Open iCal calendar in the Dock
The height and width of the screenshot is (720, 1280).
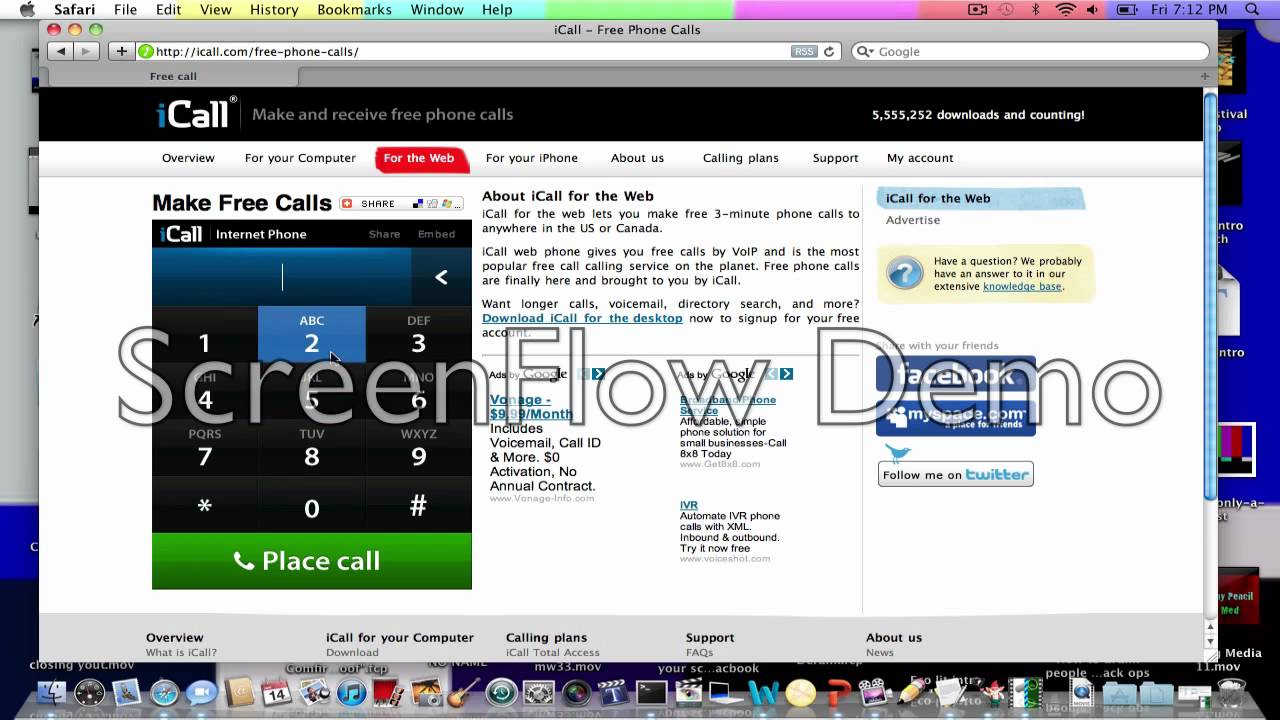click(x=276, y=693)
